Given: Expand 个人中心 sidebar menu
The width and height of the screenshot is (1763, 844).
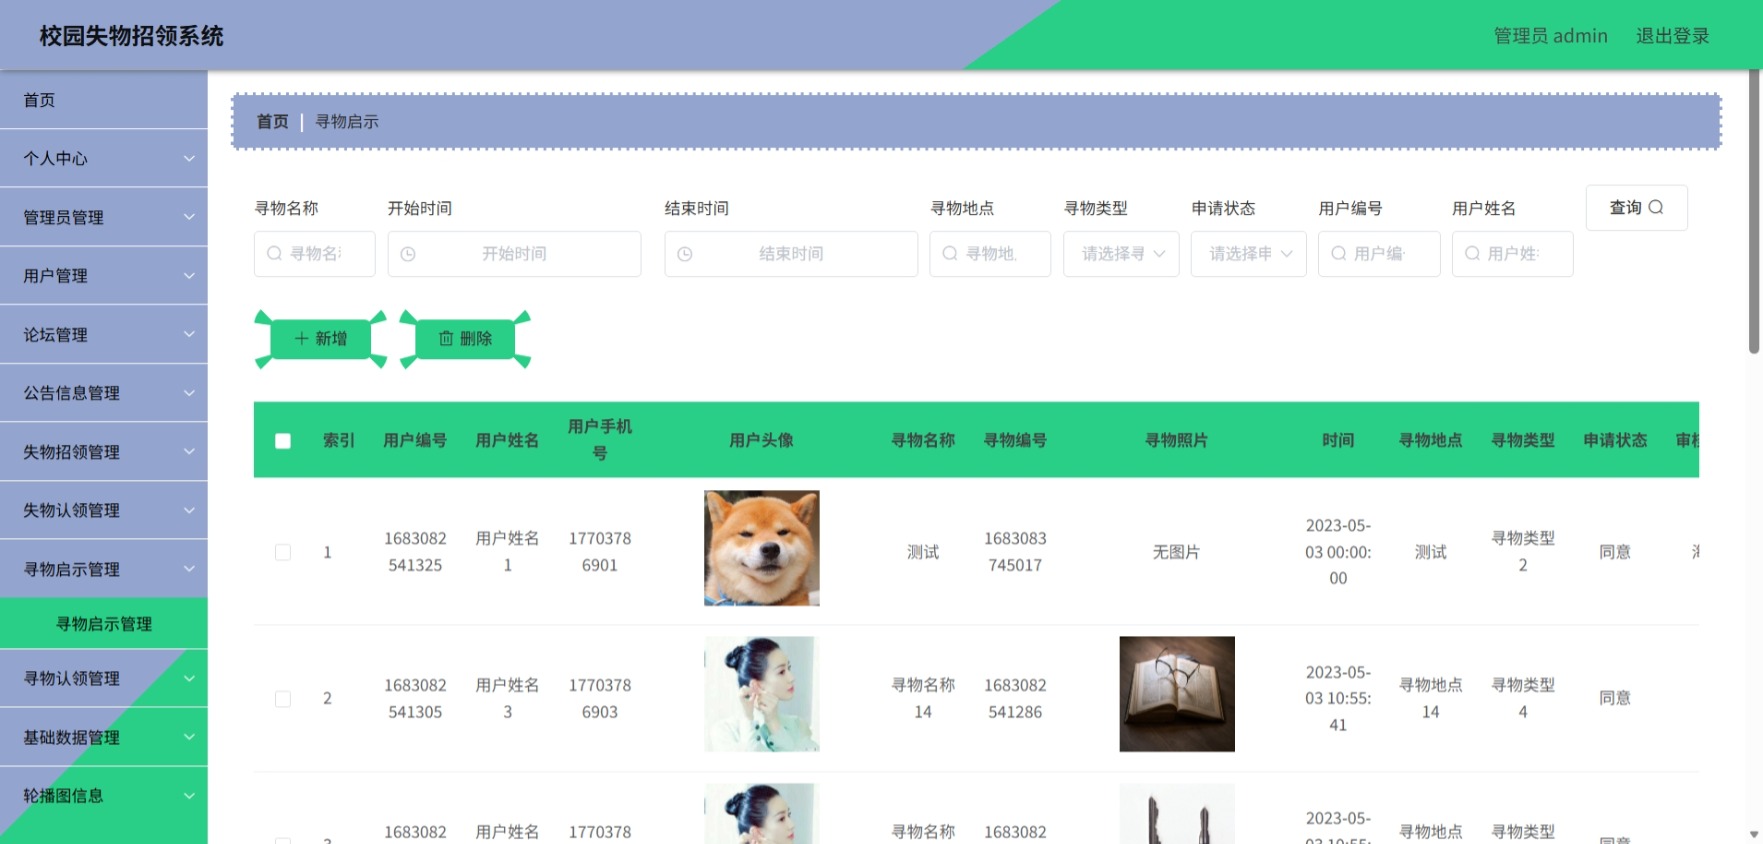Looking at the screenshot, I should point(104,158).
